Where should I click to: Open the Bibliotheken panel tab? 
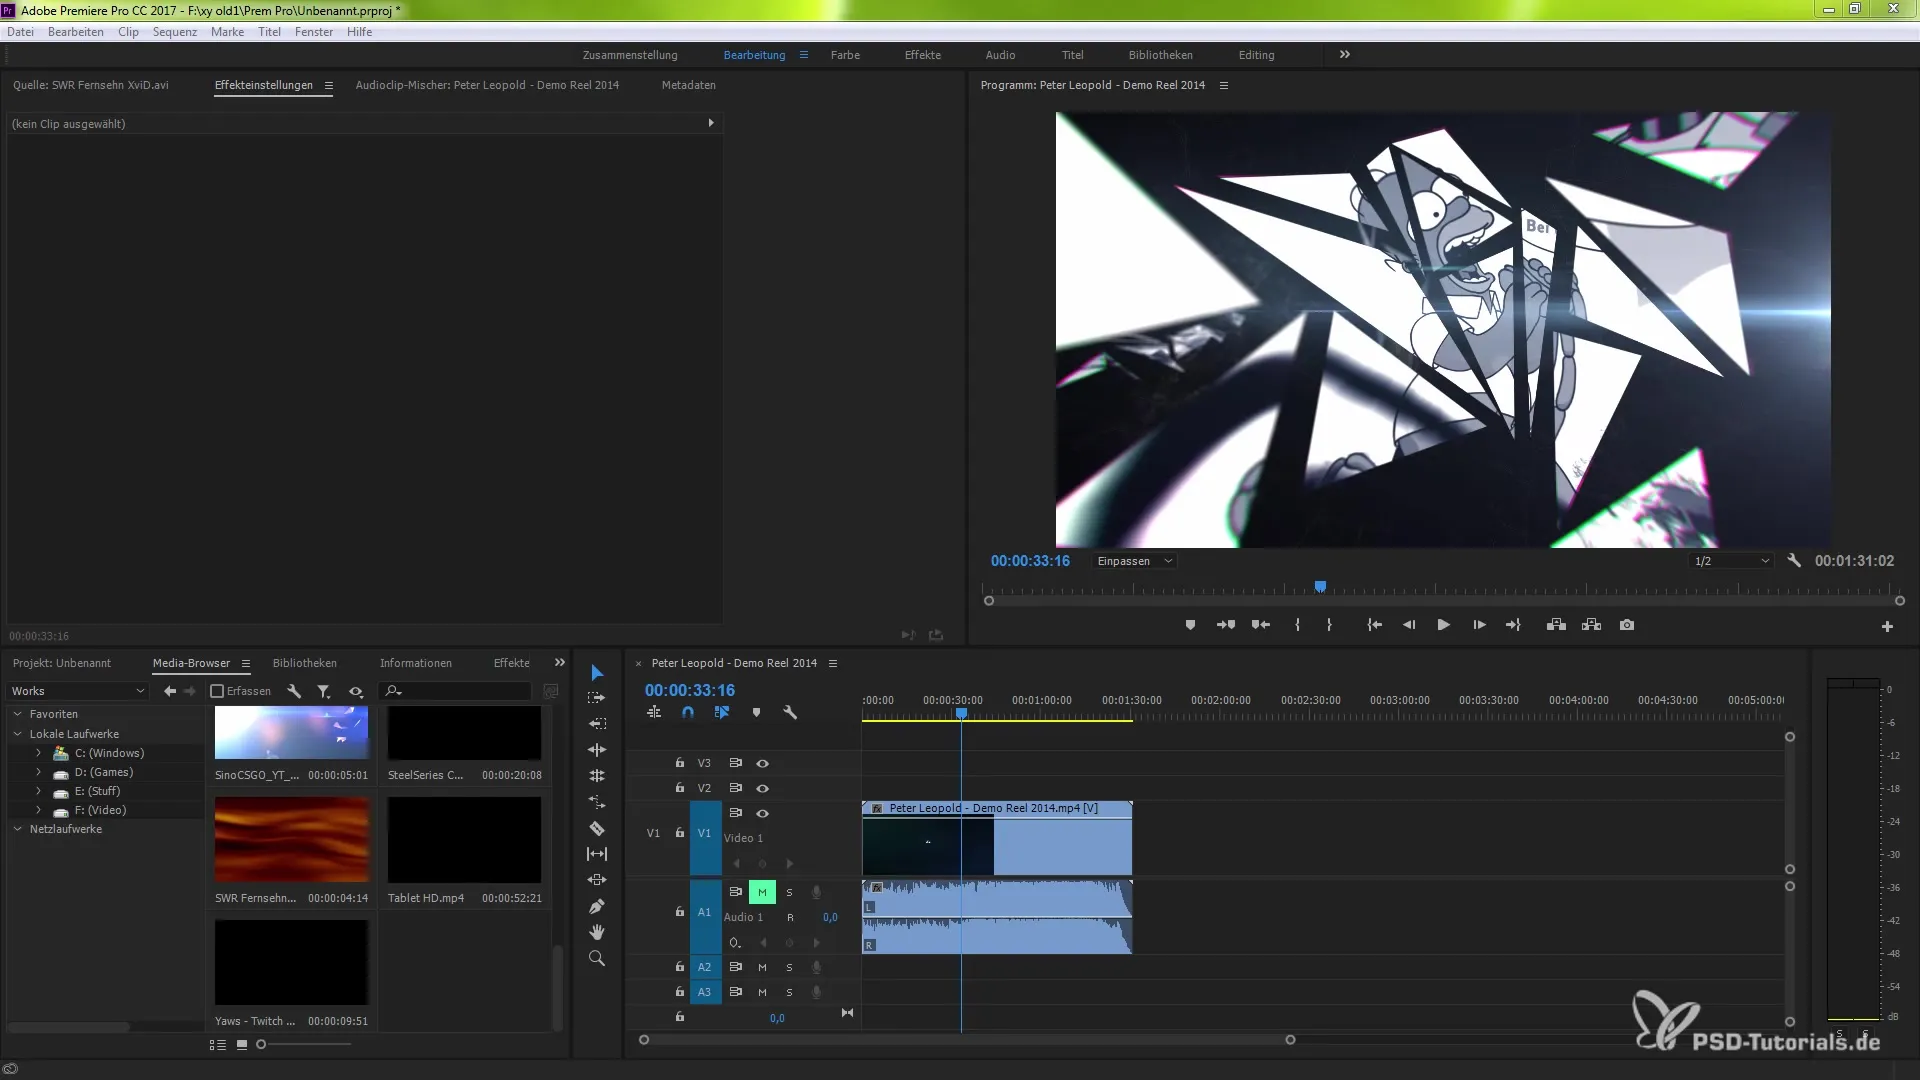(x=305, y=663)
